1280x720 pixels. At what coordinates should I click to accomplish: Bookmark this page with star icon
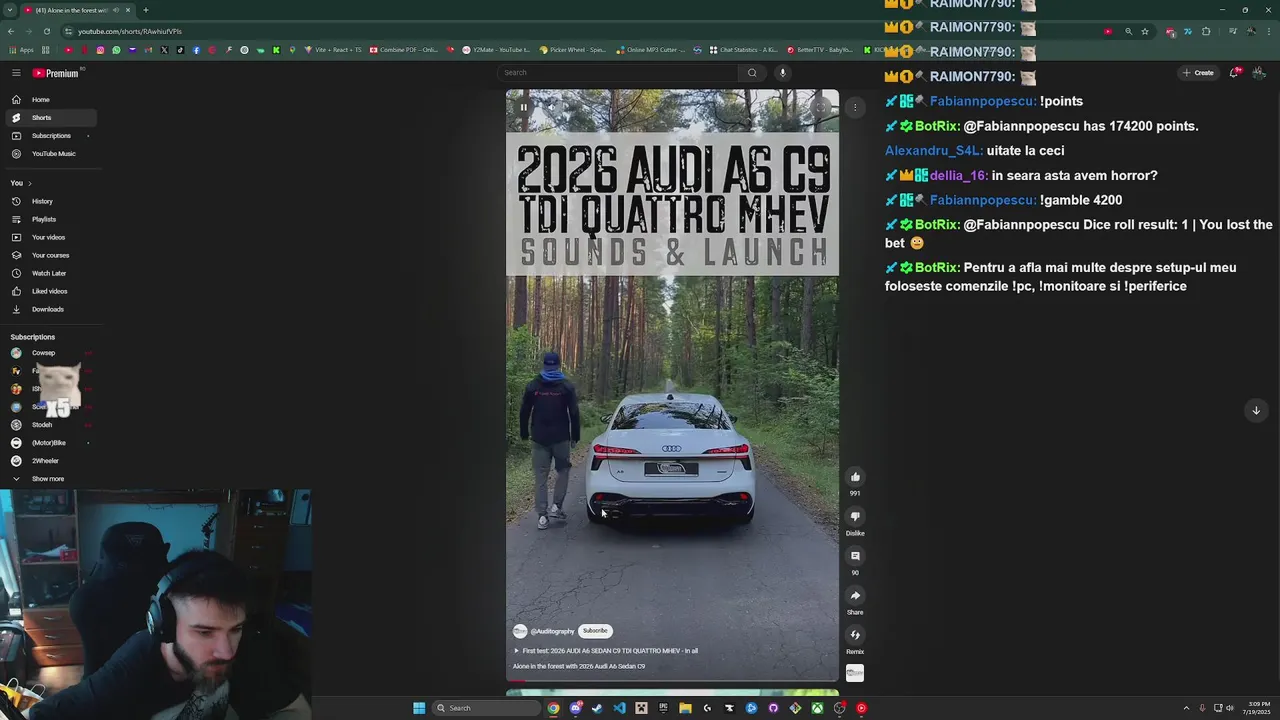[1145, 31]
